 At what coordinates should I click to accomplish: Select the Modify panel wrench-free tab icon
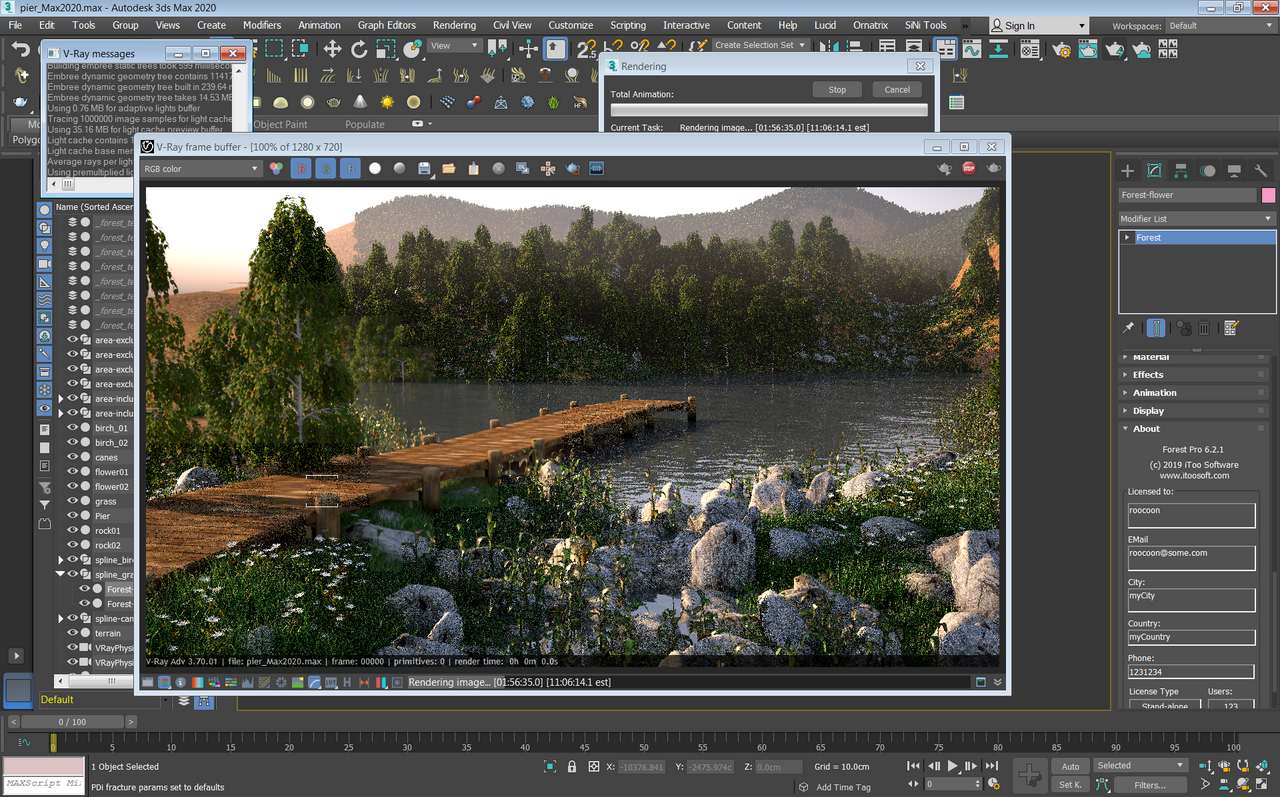[1156, 170]
